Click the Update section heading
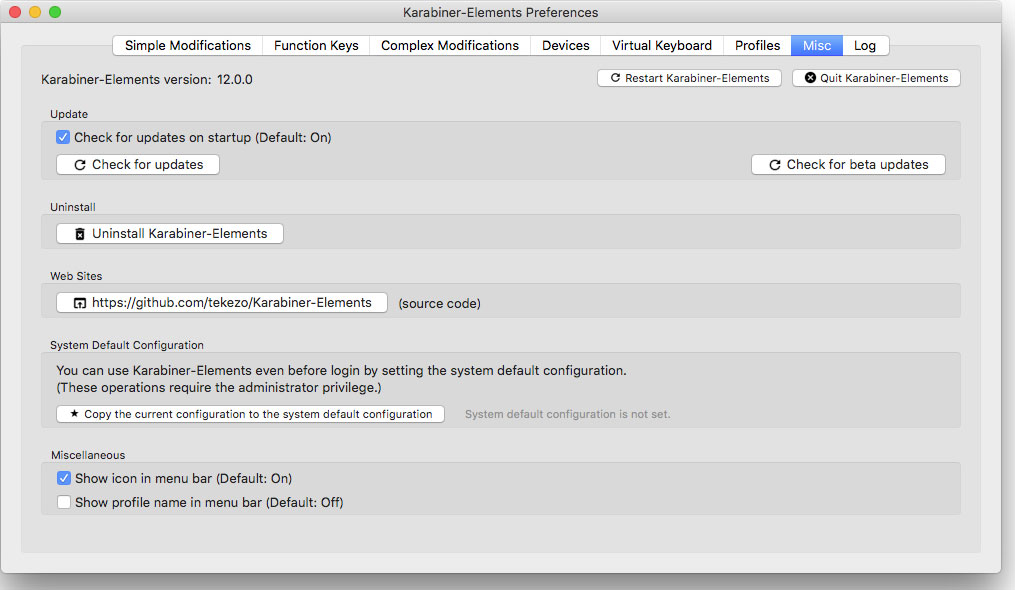Viewport: 1015px width, 590px height. [x=69, y=114]
